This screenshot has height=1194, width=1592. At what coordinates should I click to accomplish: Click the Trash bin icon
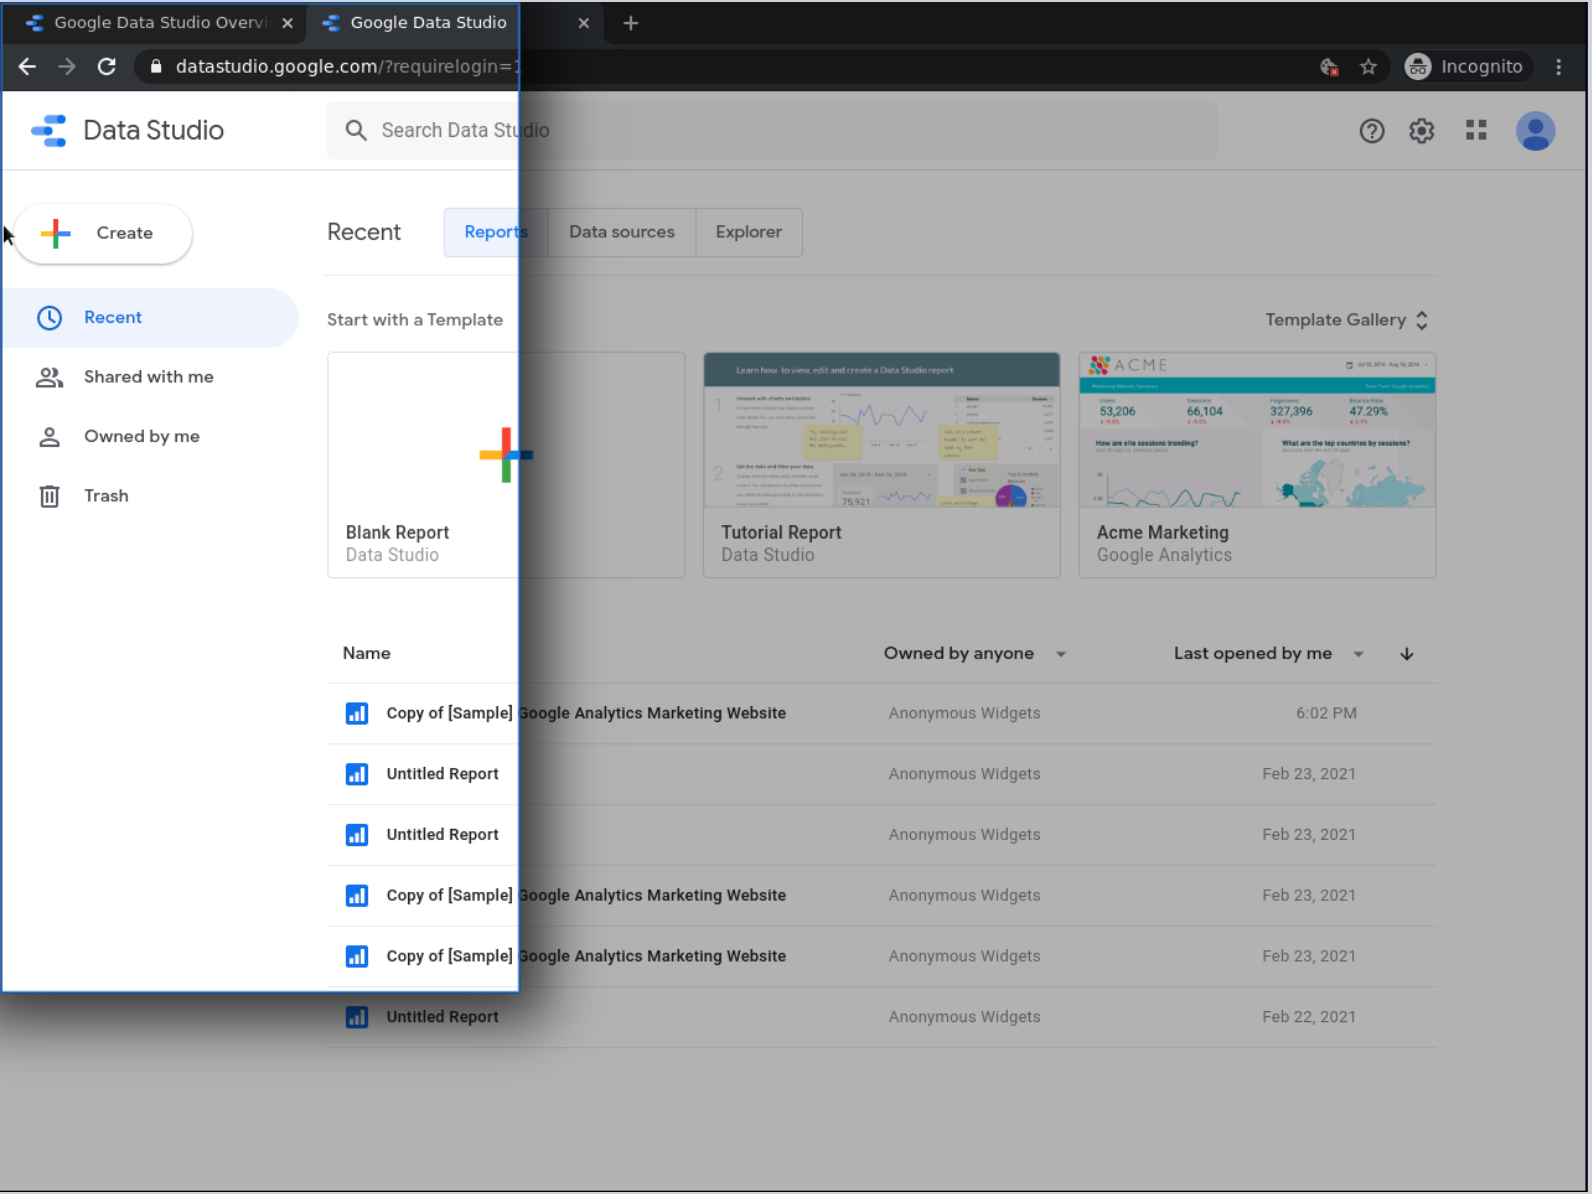coord(49,496)
